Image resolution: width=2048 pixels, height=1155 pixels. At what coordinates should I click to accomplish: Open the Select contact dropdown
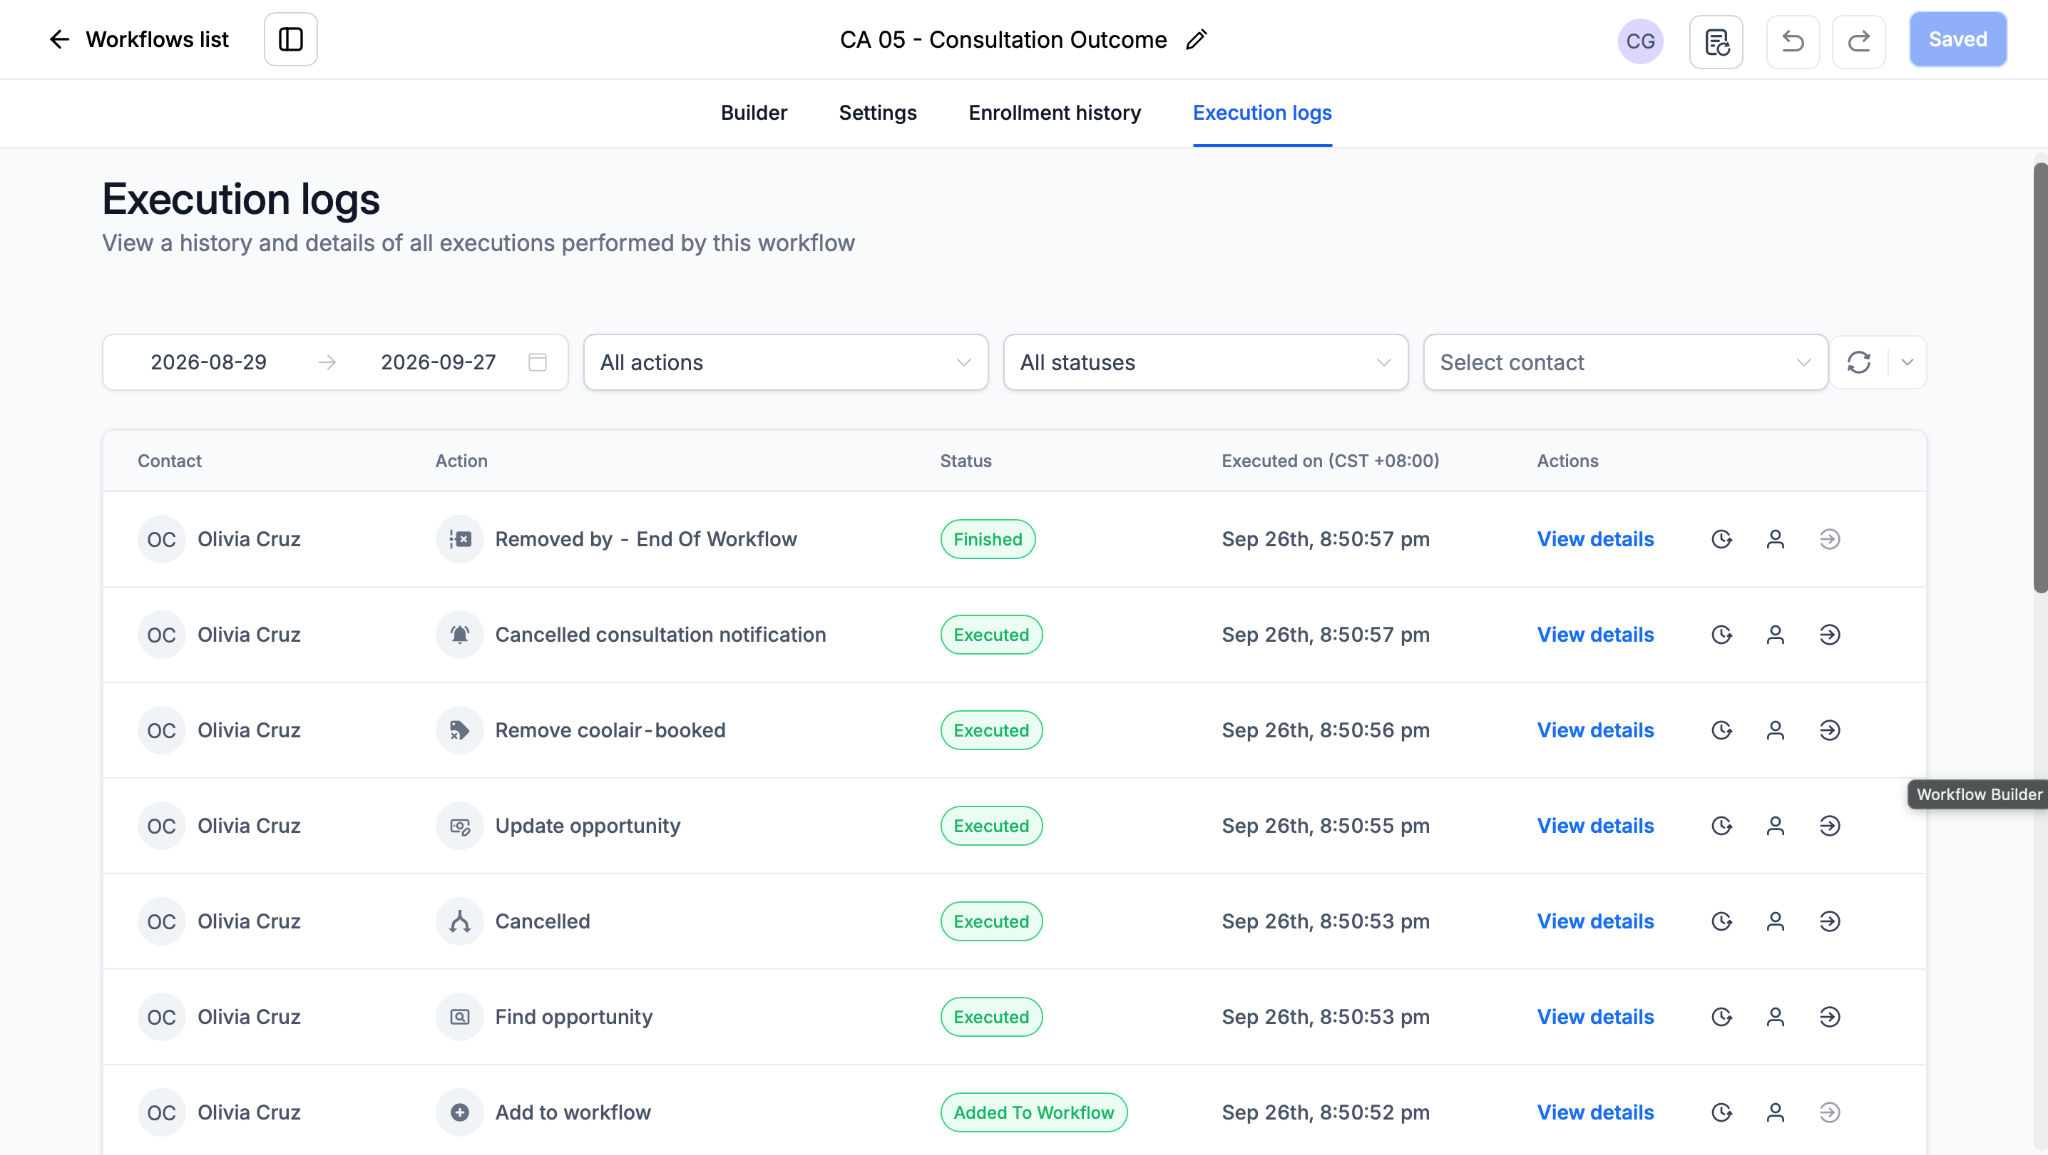coord(1626,362)
